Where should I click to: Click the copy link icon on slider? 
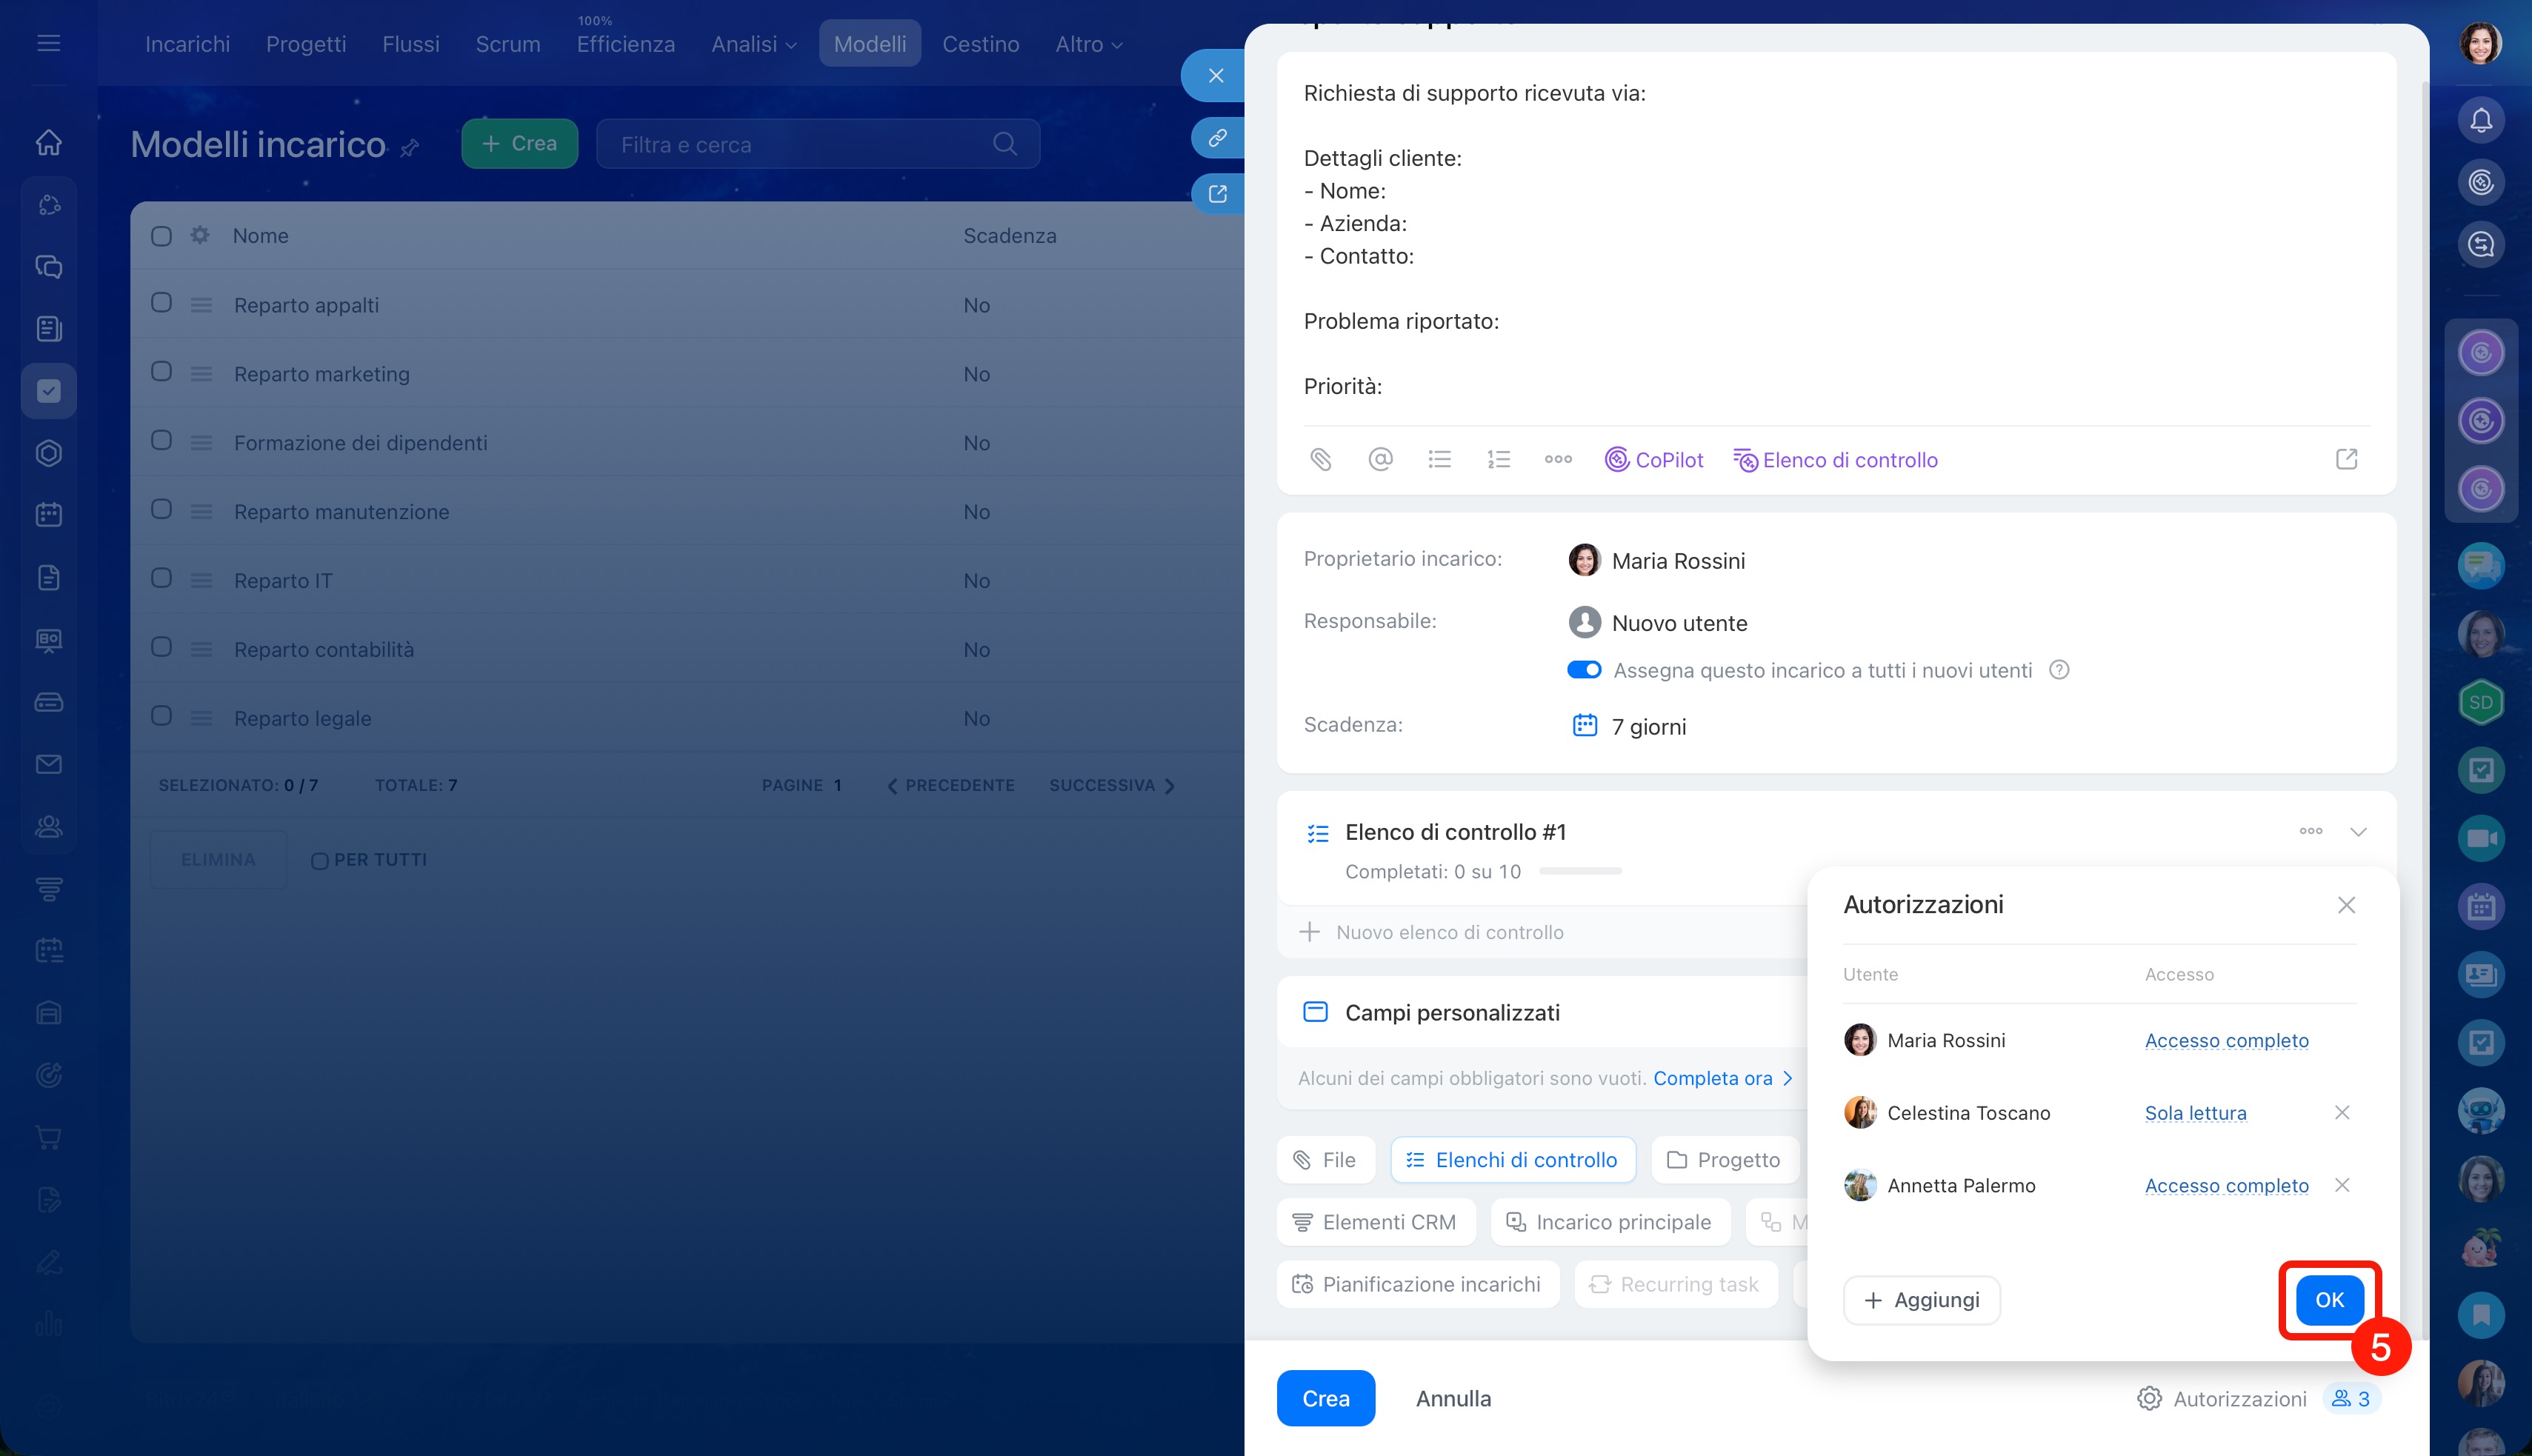coord(1217,138)
